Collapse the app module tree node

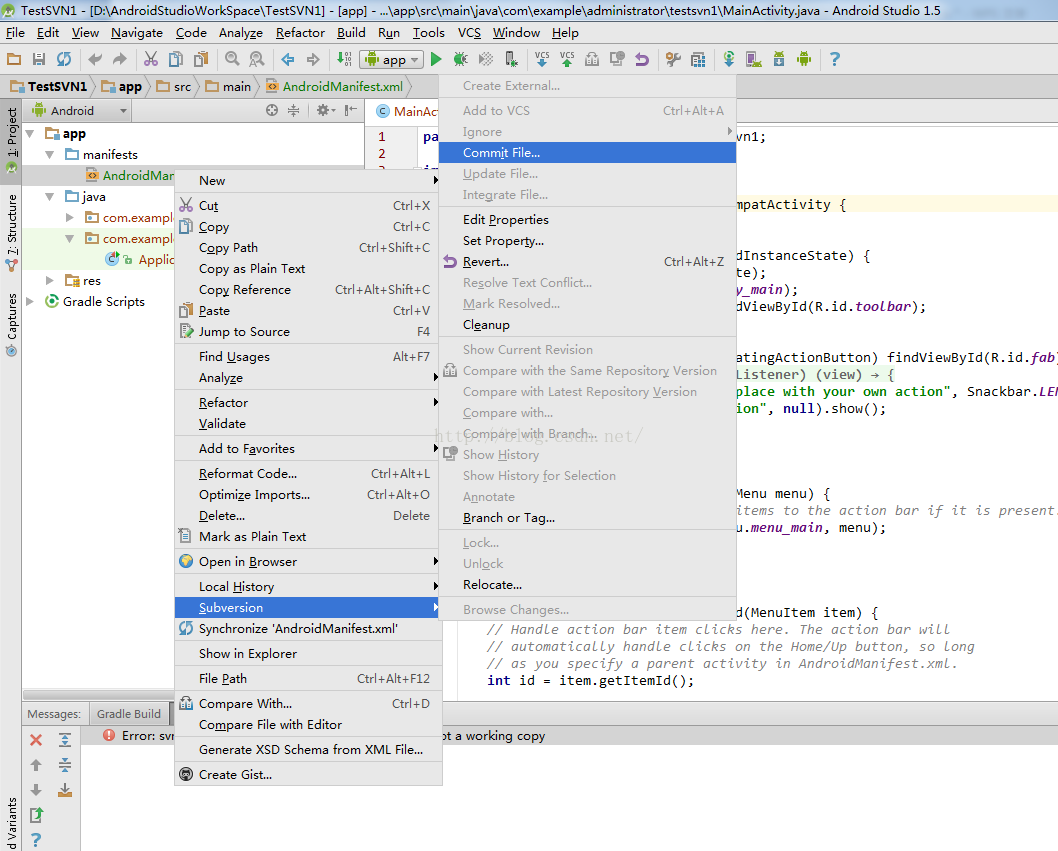[30, 134]
